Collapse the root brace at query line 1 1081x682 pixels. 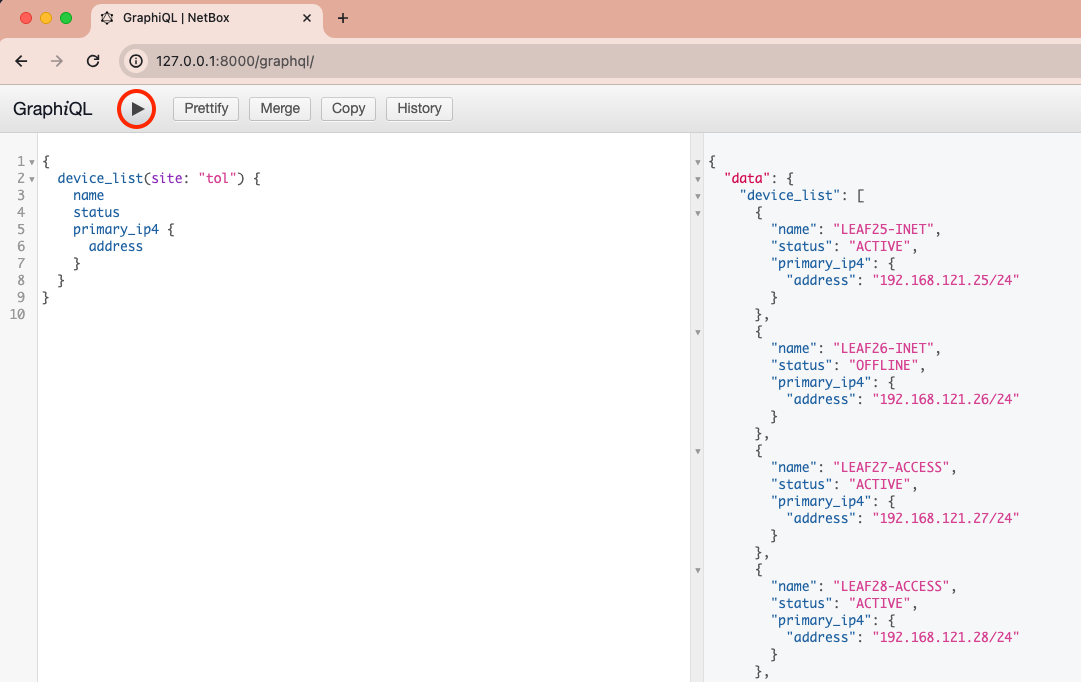(x=32, y=162)
